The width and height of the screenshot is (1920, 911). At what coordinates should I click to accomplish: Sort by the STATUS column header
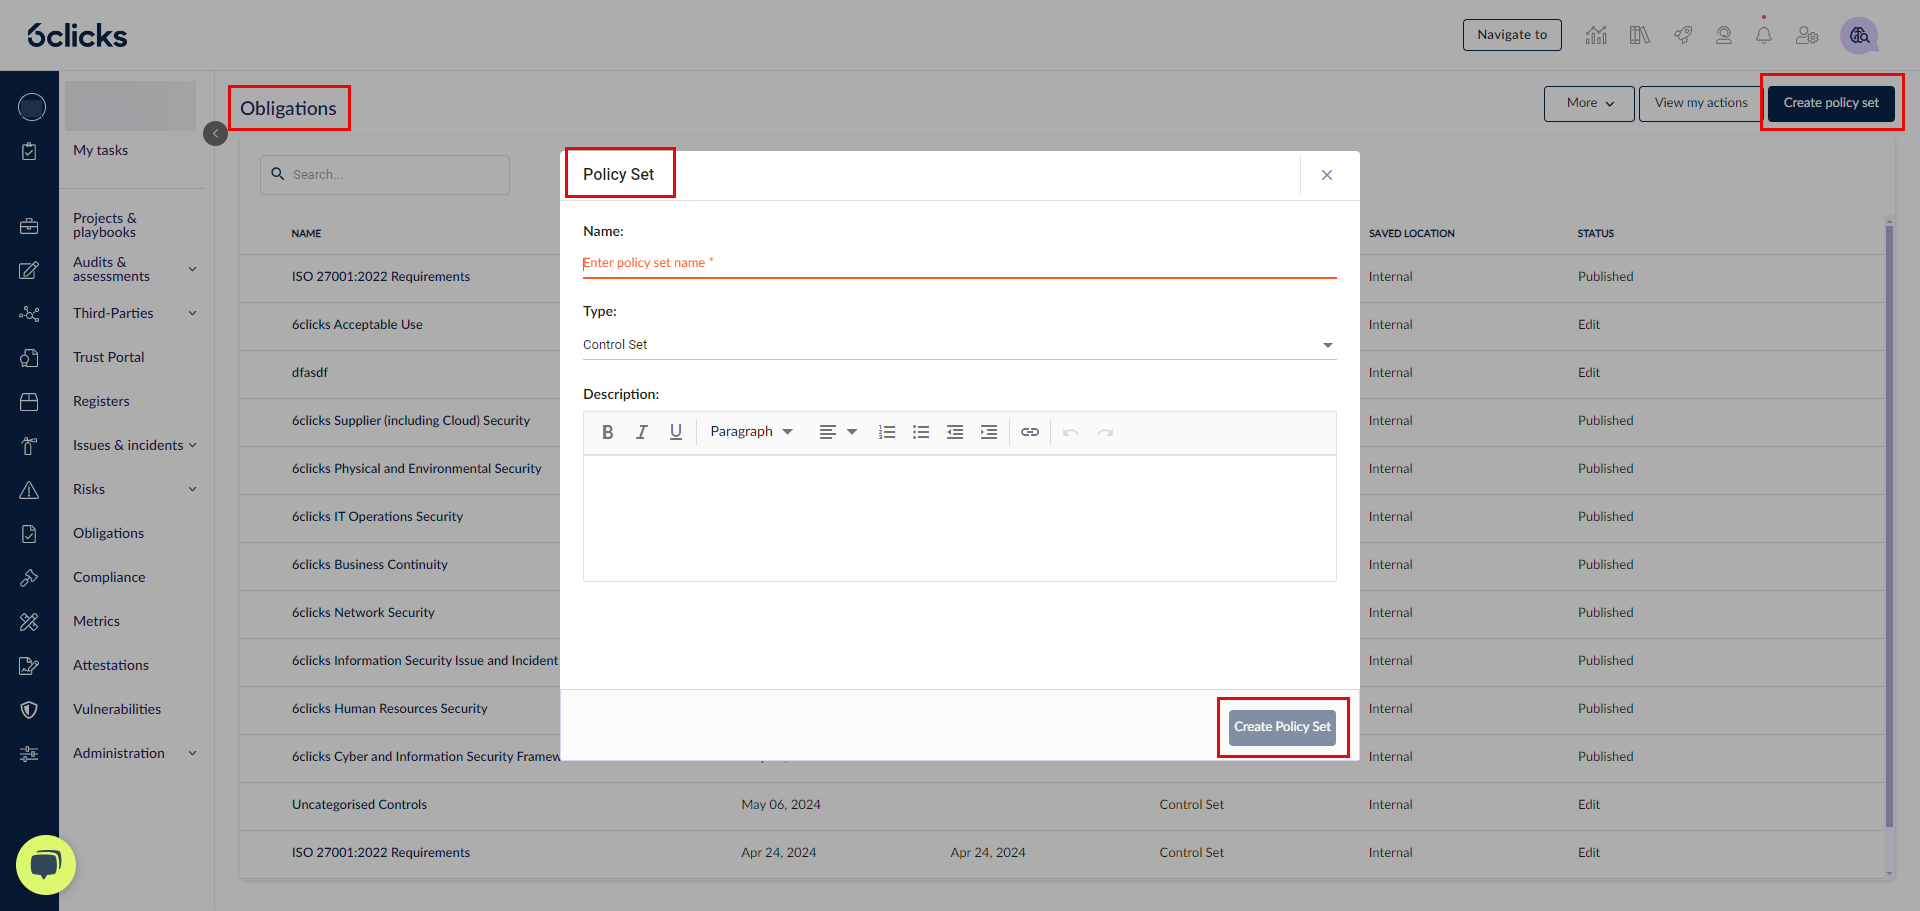pyautogui.click(x=1596, y=234)
